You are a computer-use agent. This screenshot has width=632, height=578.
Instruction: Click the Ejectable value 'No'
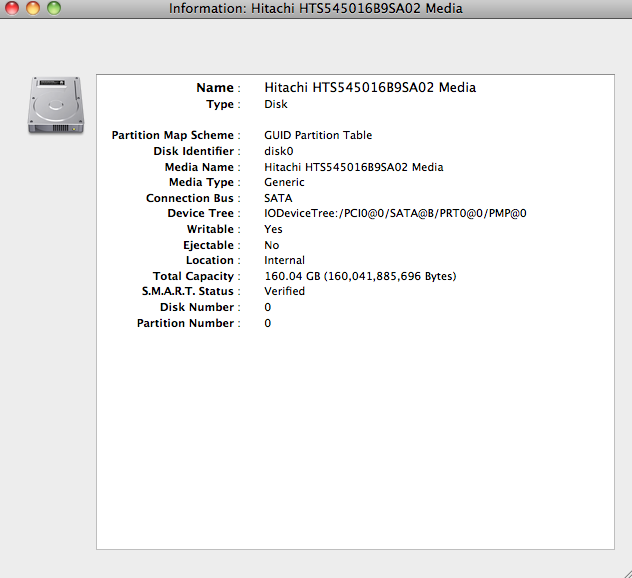click(x=272, y=245)
